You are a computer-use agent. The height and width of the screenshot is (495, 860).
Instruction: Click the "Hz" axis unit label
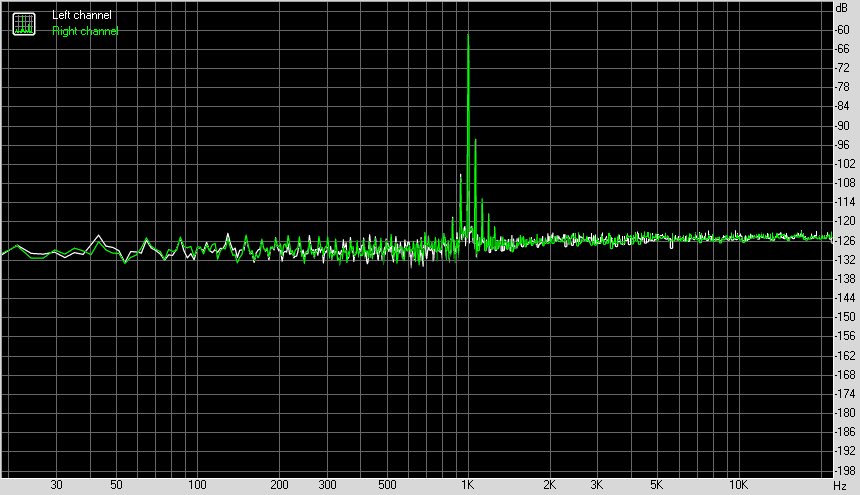coord(840,486)
